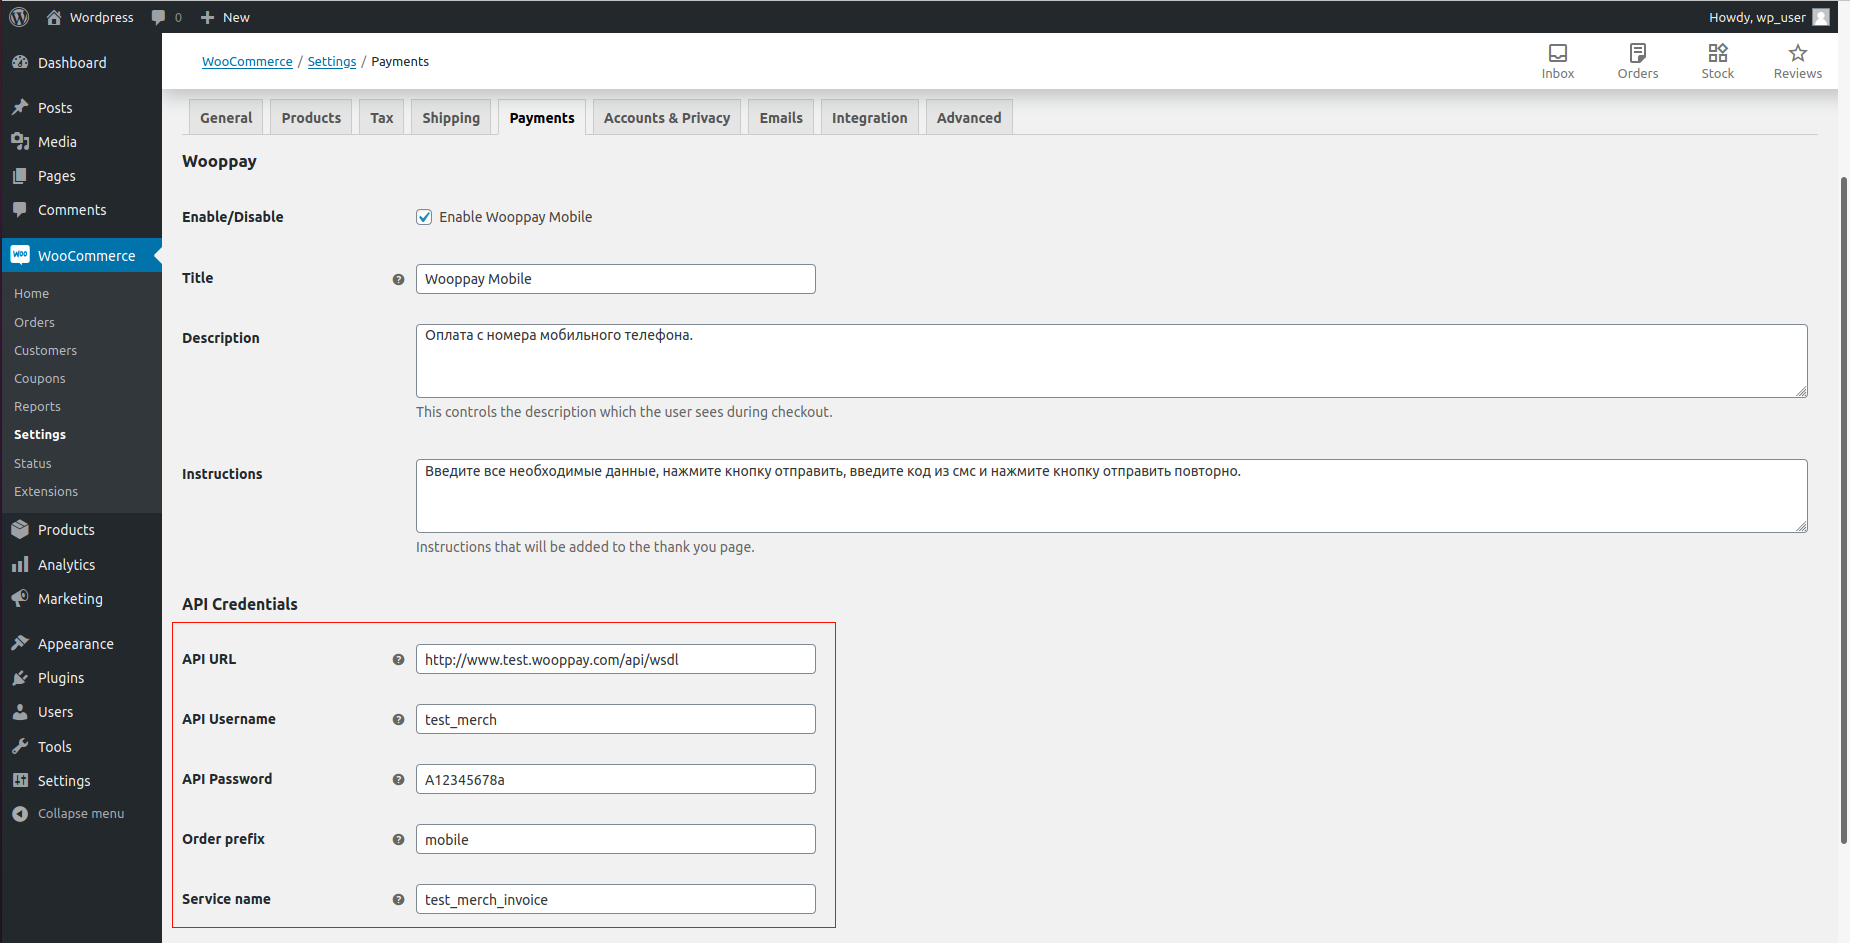Click inside the Instructions textarea
The width and height of the screenshot is (1850, 943).
click(1112, 496)
